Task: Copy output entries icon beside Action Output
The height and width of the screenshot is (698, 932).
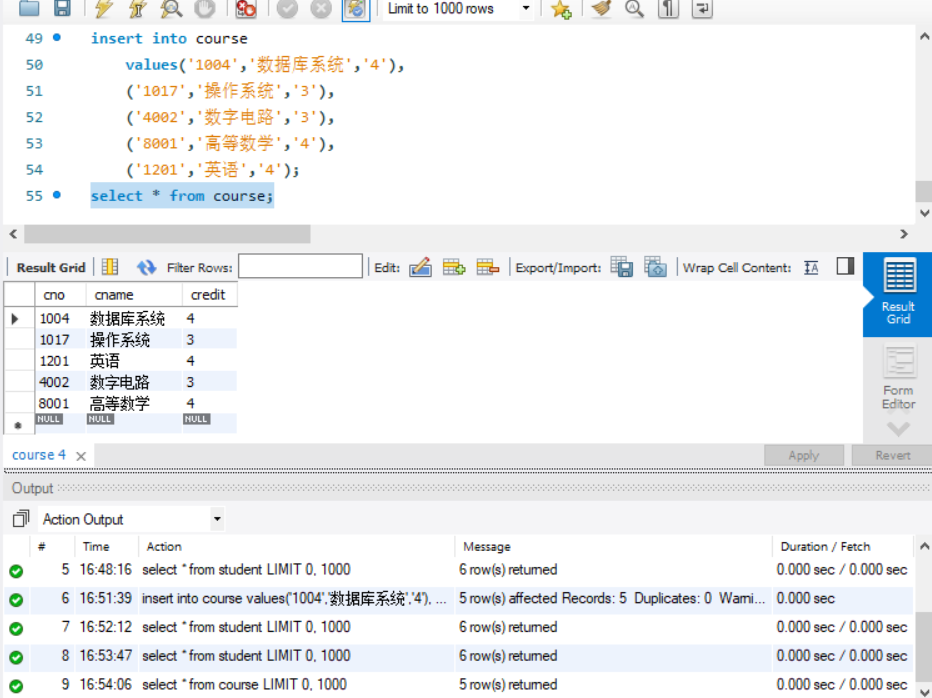Action: [21, 519]
